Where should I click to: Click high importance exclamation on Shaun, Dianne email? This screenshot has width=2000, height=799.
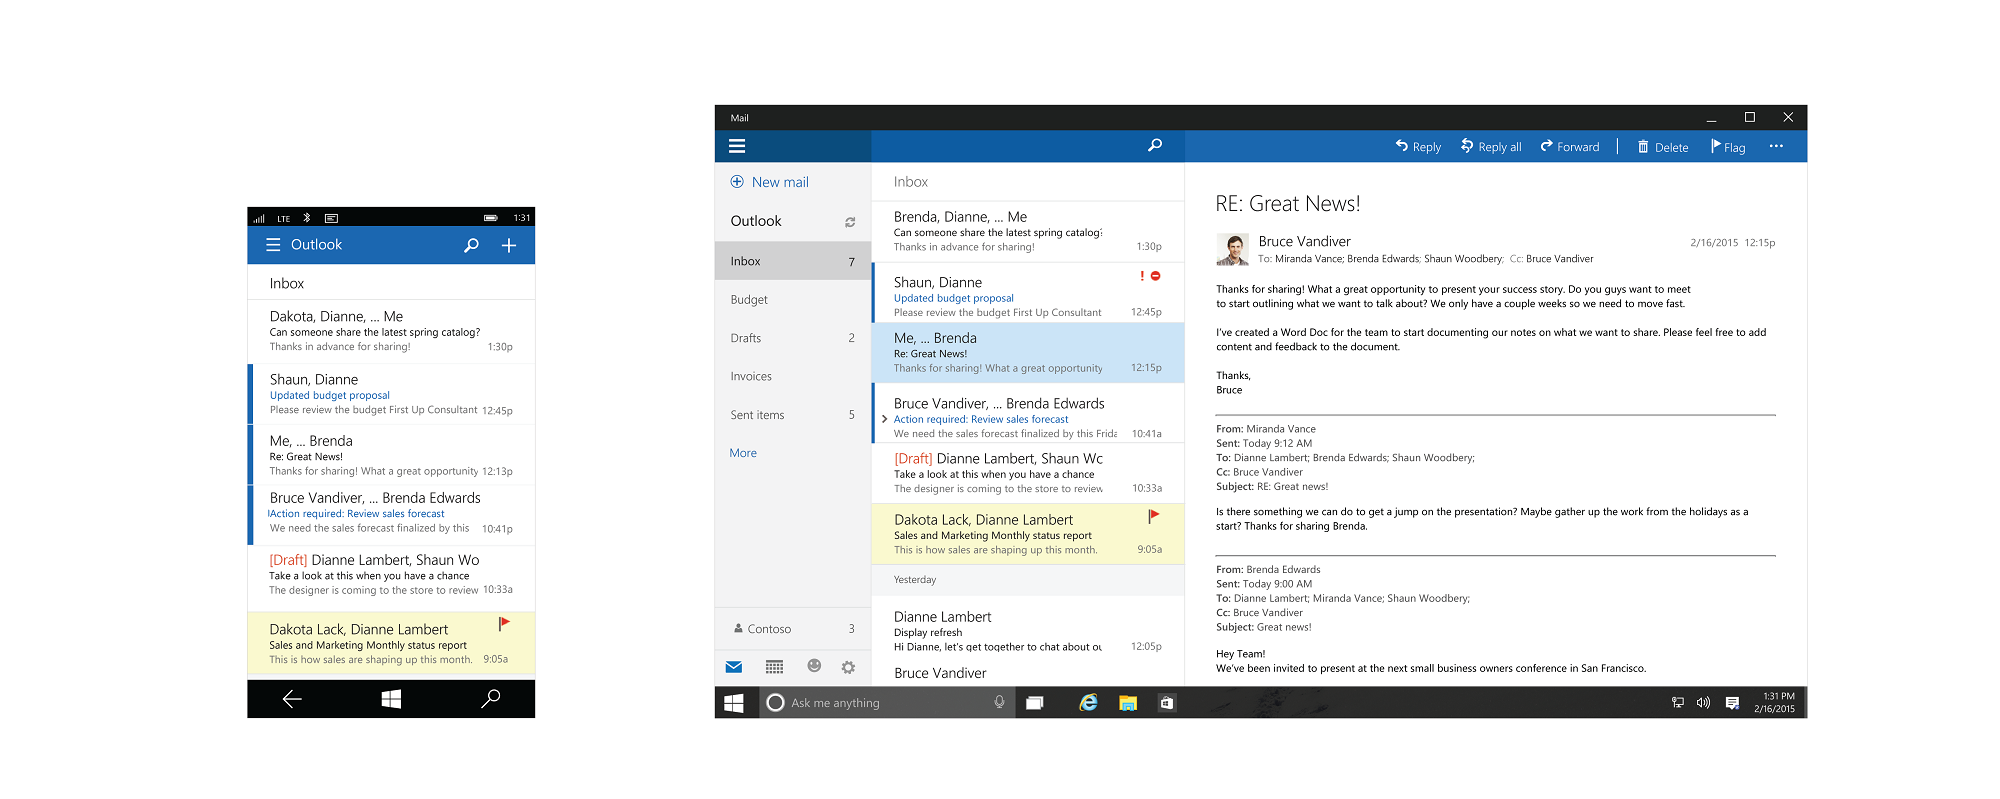[1142, 276]
